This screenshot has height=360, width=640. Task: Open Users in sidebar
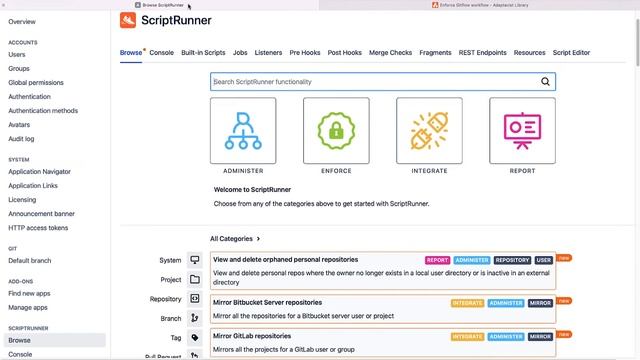[x=17, y=54]
